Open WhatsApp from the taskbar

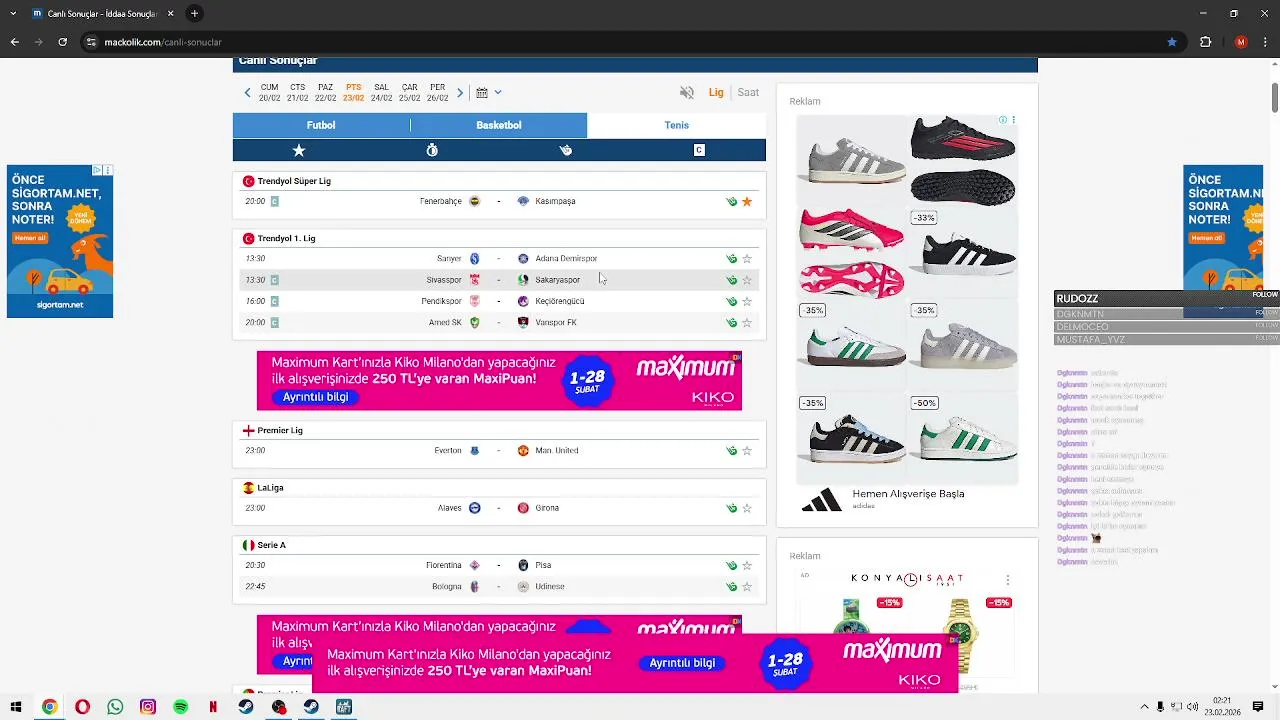point(115,707)
